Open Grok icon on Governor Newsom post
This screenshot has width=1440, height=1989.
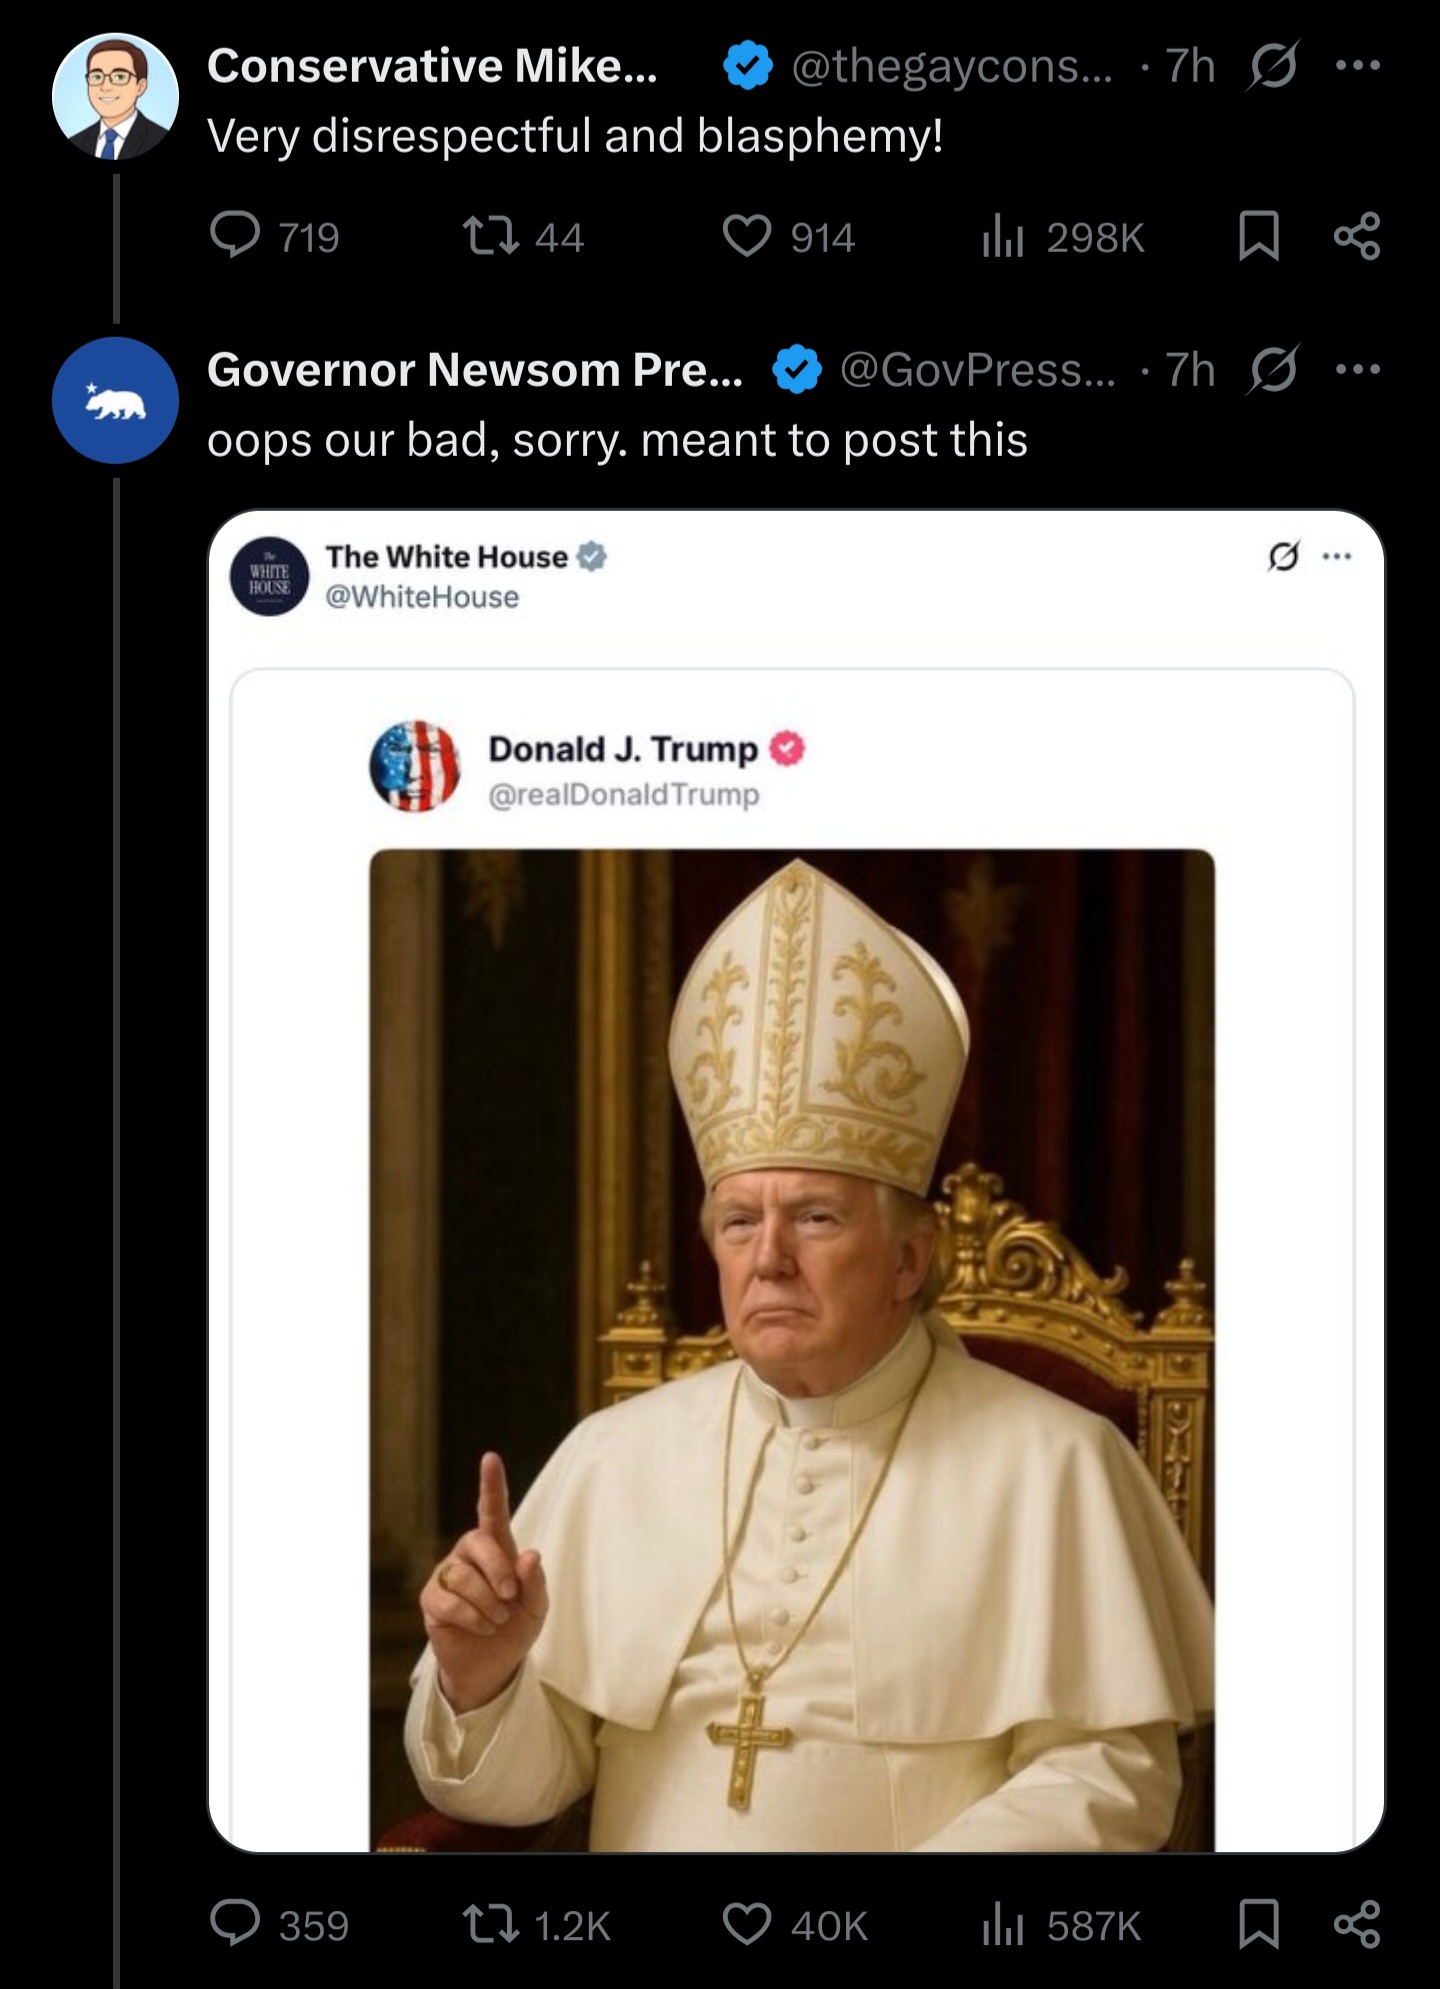1273,370
